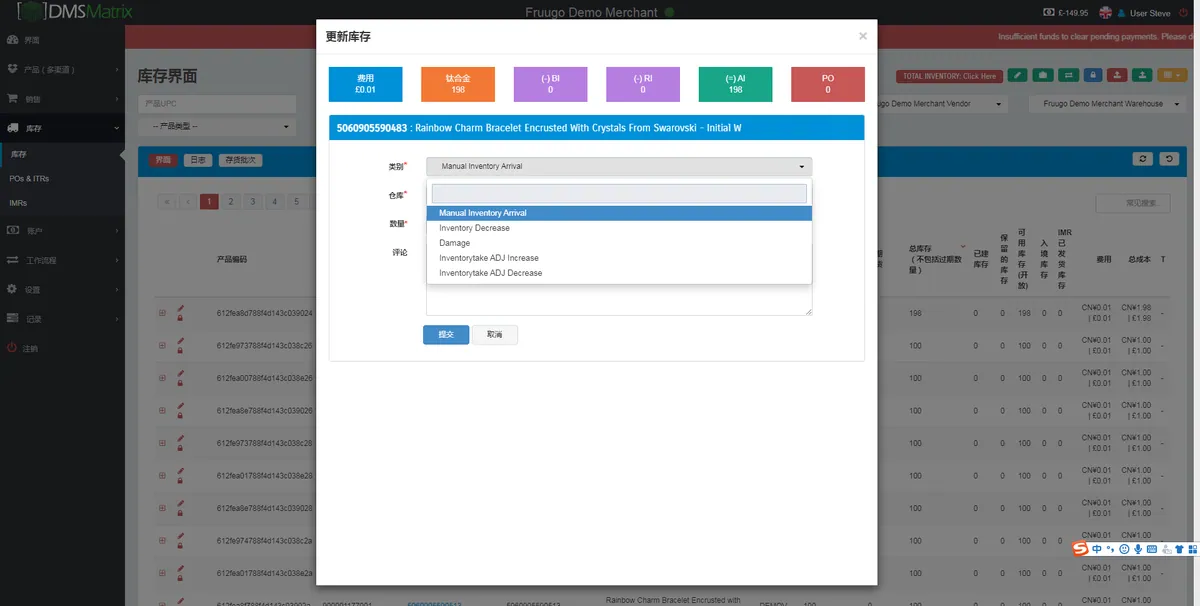Viewport: 1200px width, 606px height.
Task: Click the Sogou 中 language mode icon
Action: click(x=1097, y=549)
